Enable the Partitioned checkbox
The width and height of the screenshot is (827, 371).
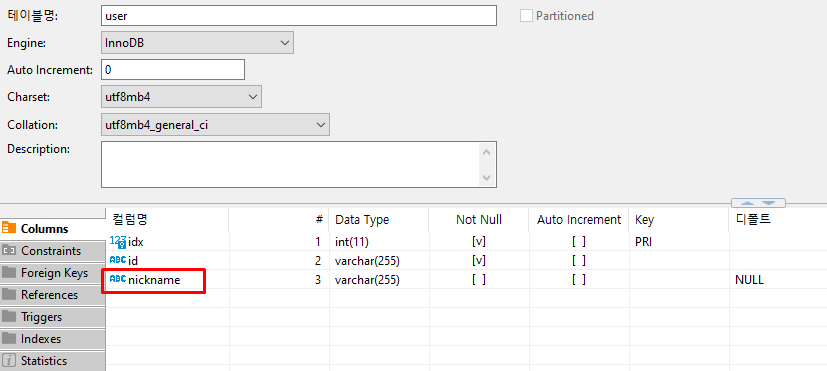click(x=526, y=16)
